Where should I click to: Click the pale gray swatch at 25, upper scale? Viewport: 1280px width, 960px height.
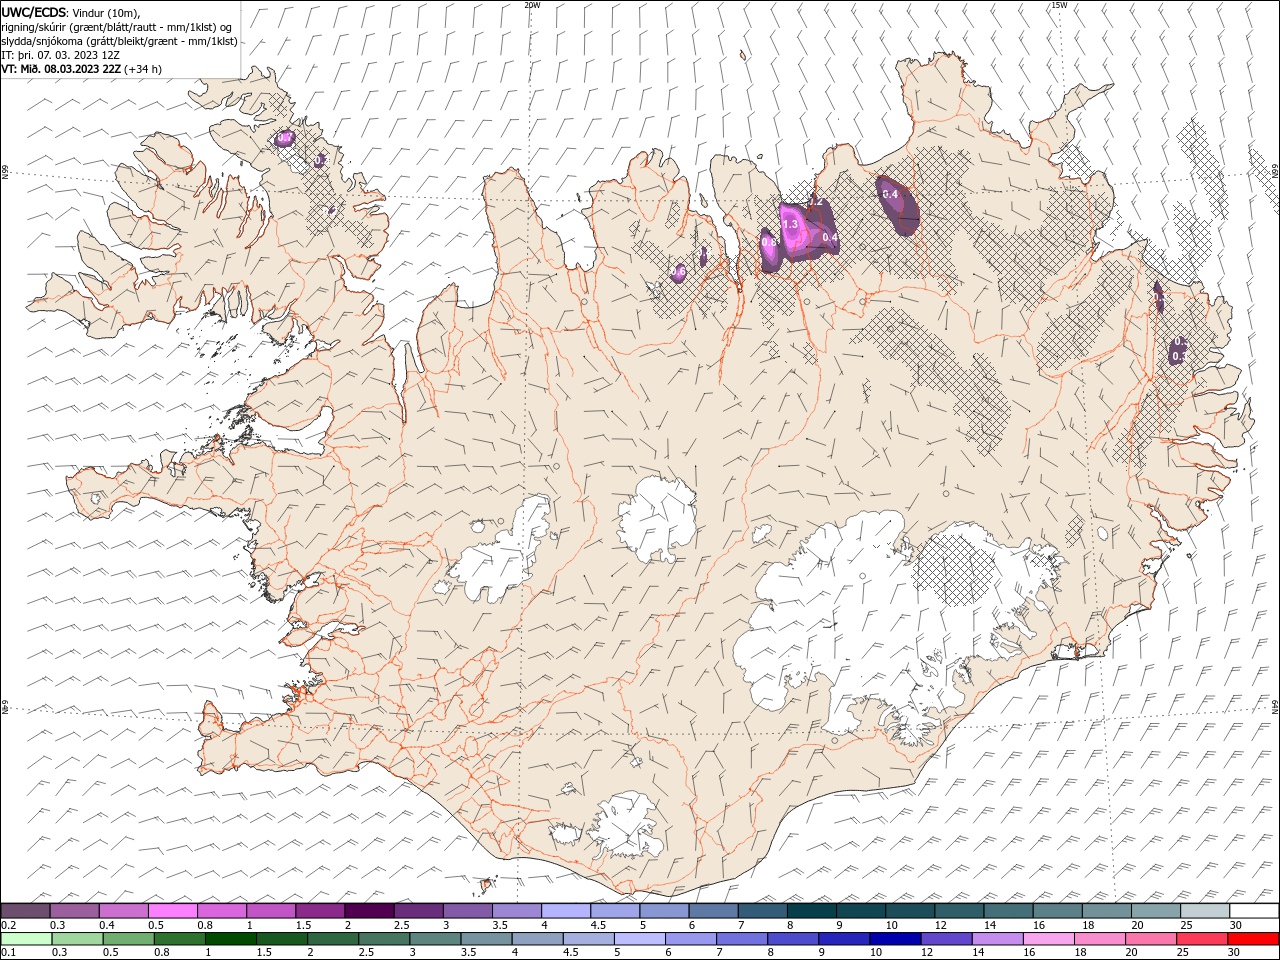pos(1205,911)
